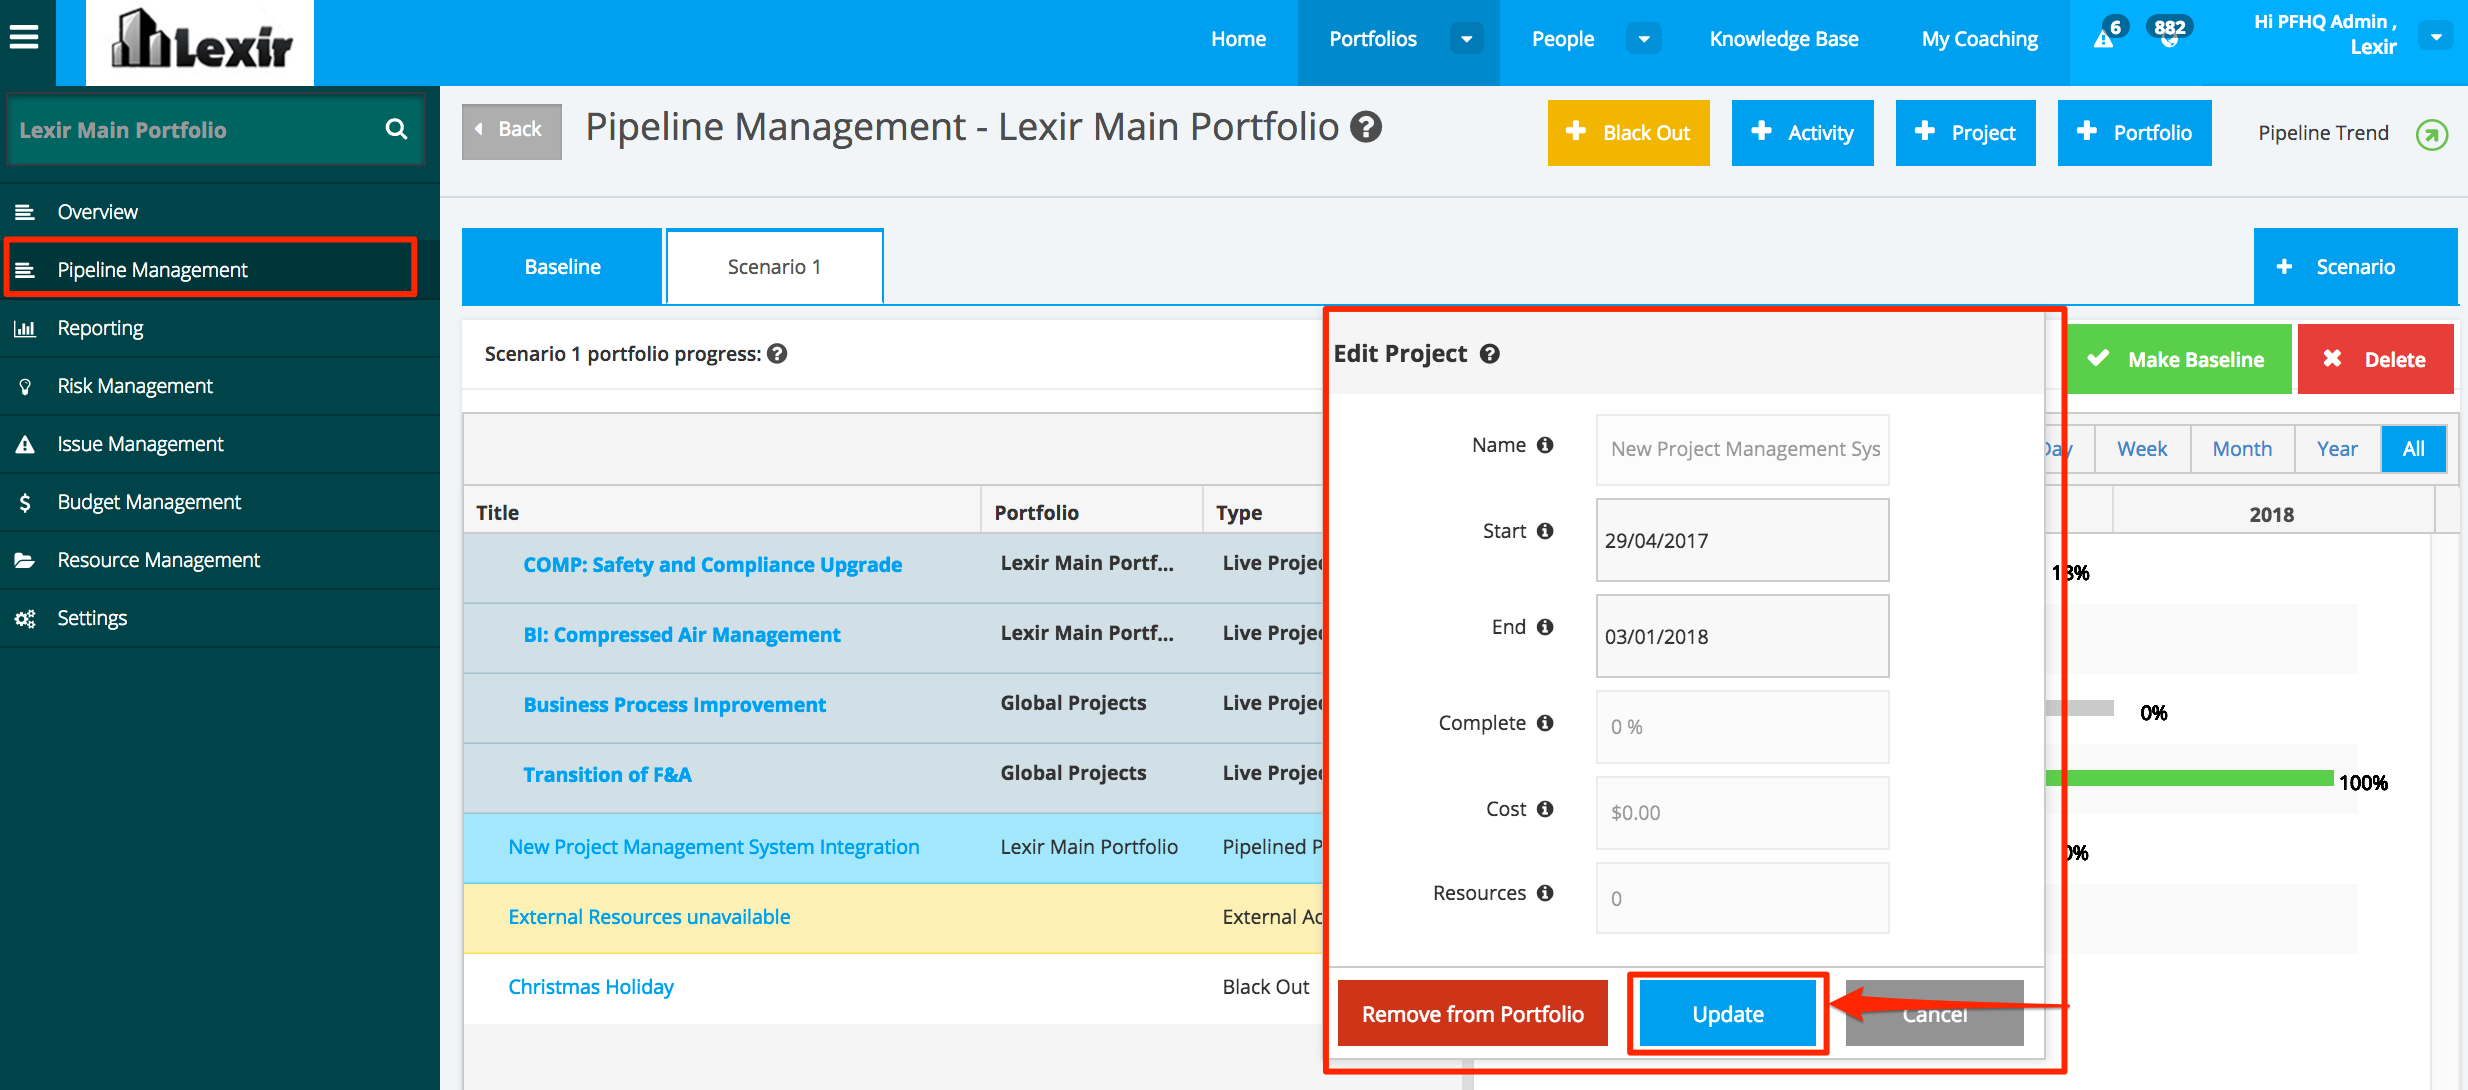Screen dimensions: 2468x1090
Task: Click the hamburger menu icon
Action: (x=24, y=38)
